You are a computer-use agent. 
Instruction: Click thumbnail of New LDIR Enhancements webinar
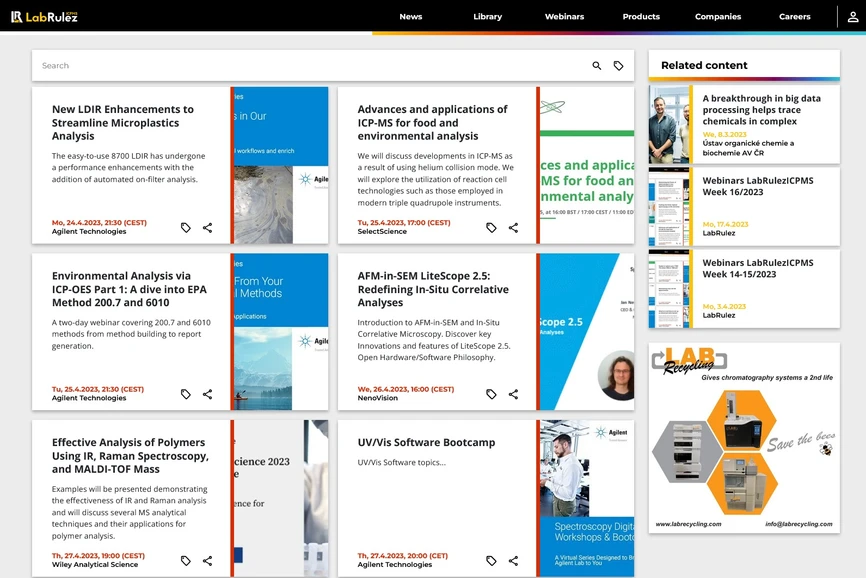coord(279,165)
